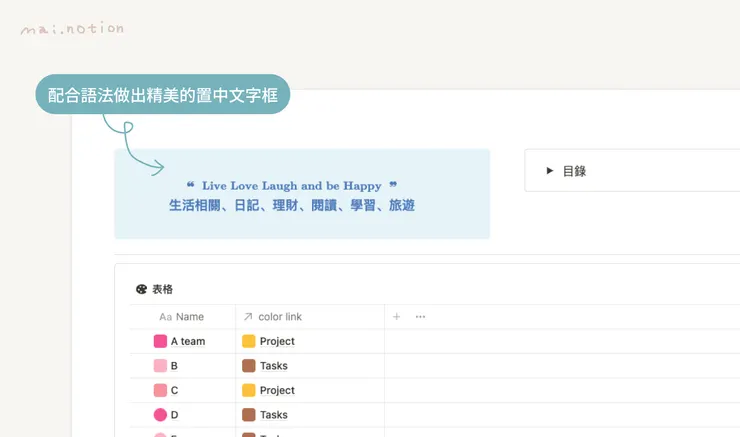Click the yellow Project icon in A team row
Screen dimensions: 740x437
pos(249,341)
